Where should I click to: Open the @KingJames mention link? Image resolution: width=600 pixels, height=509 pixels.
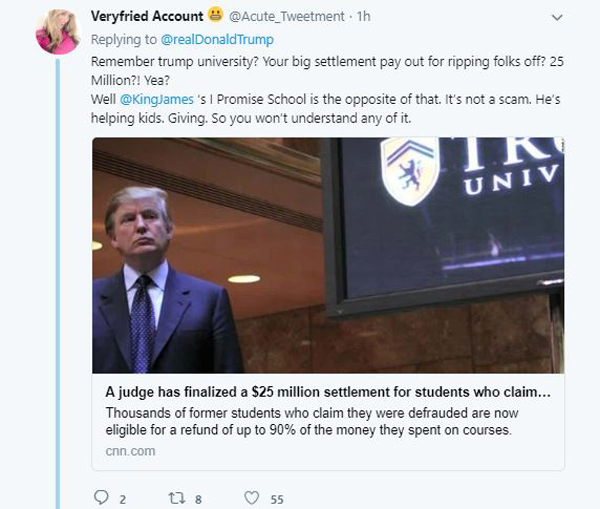157,100
